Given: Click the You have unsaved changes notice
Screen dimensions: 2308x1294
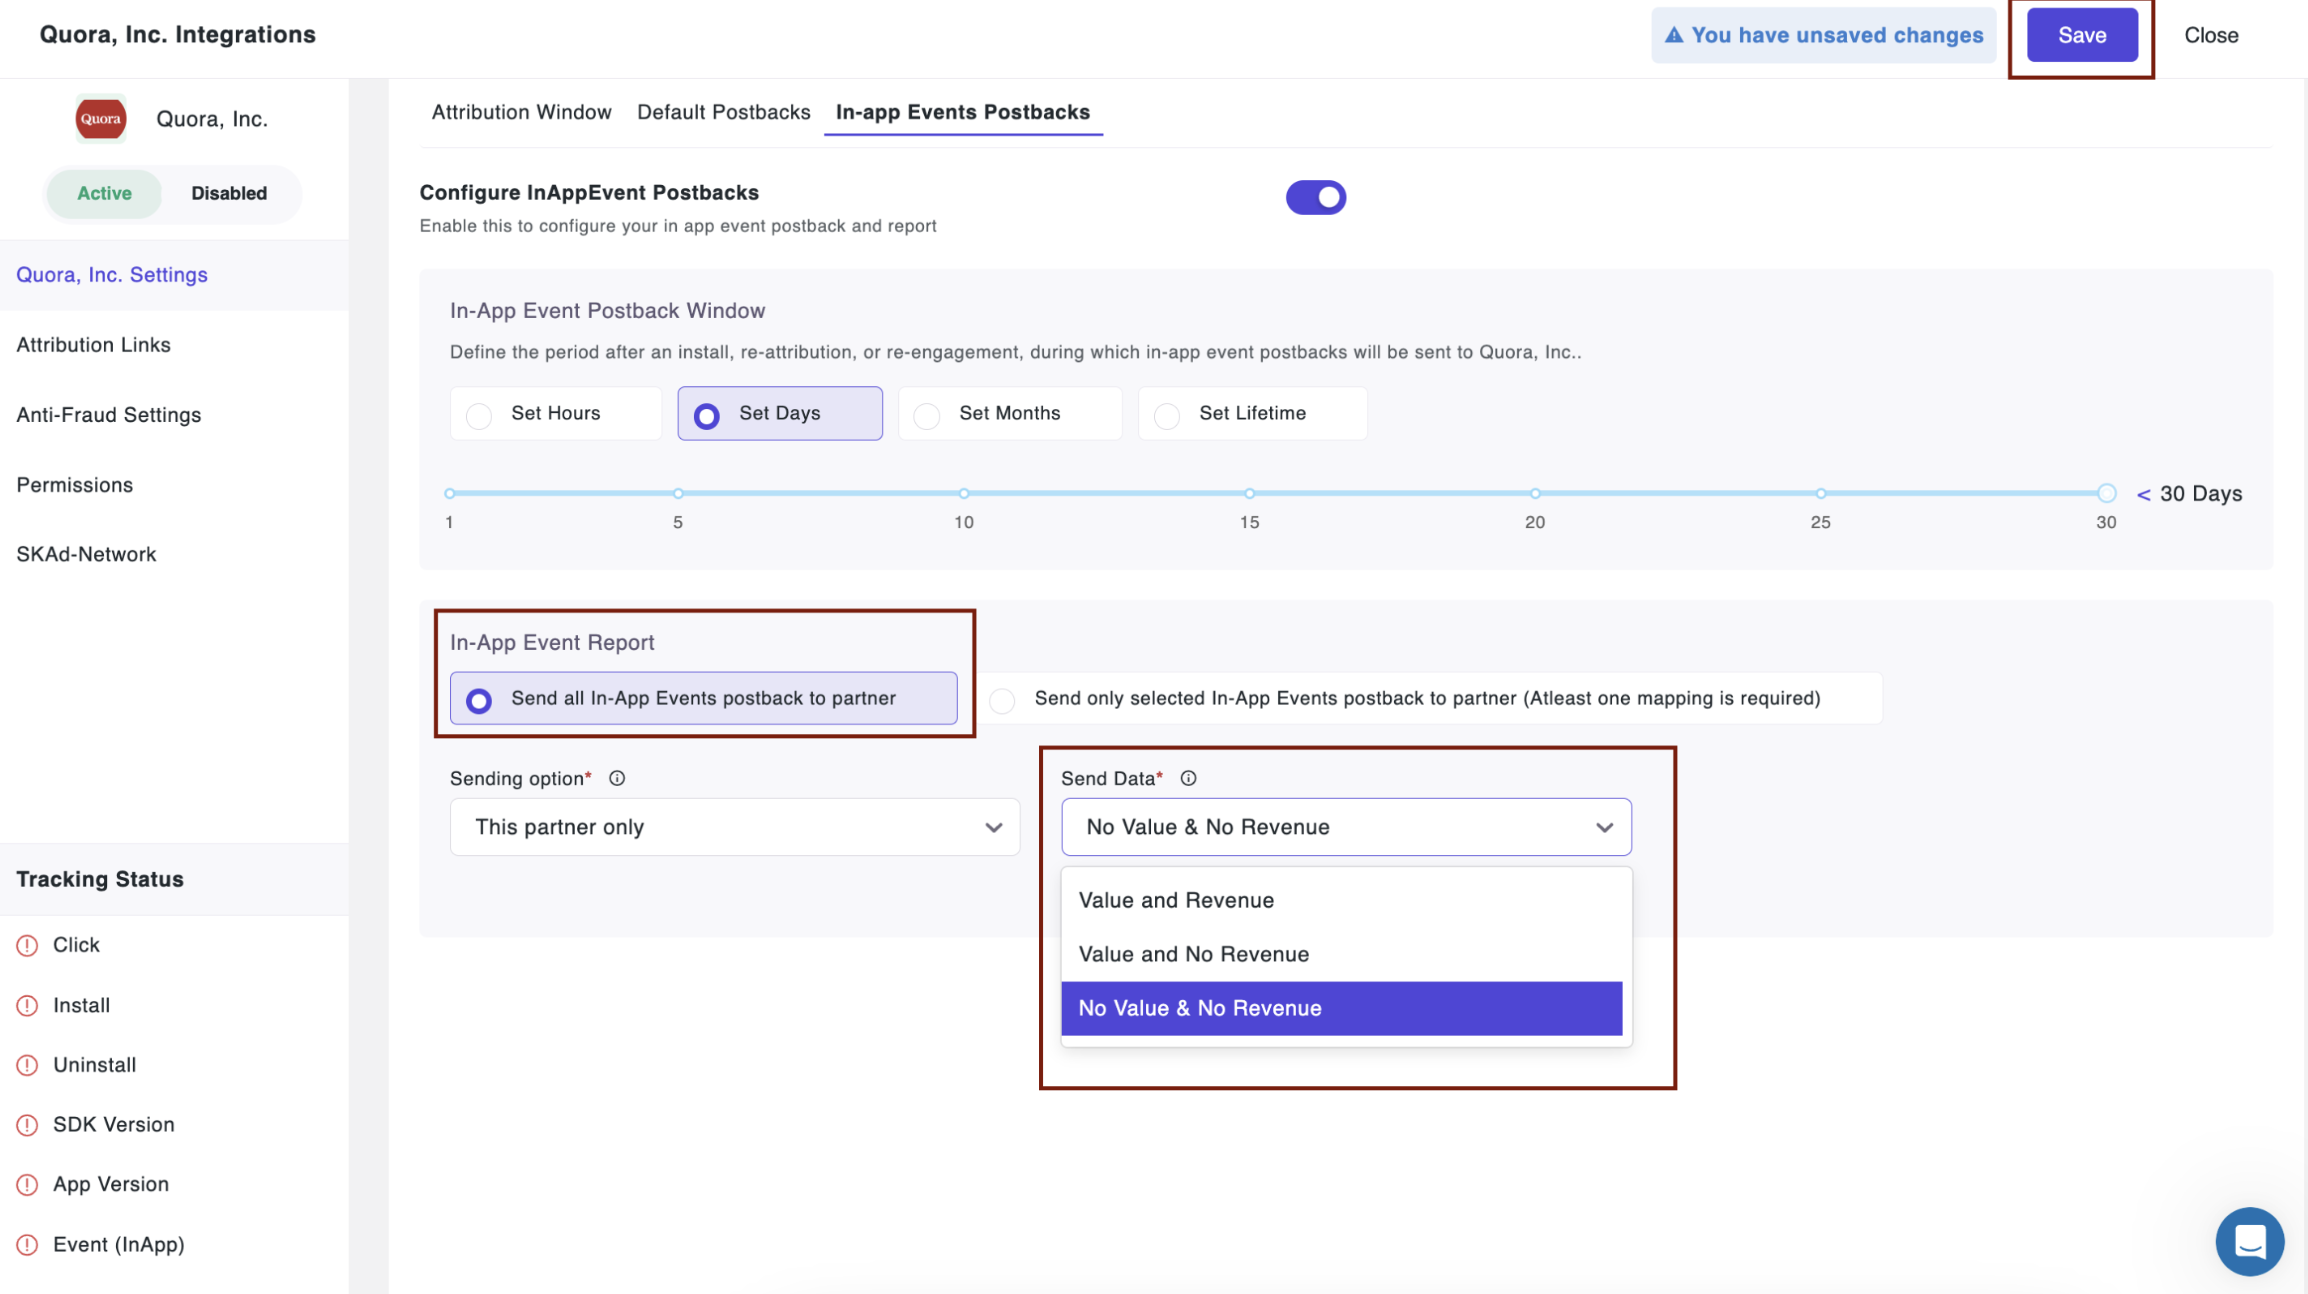Looking at the screenshot, I should [x=1823, y=35].
